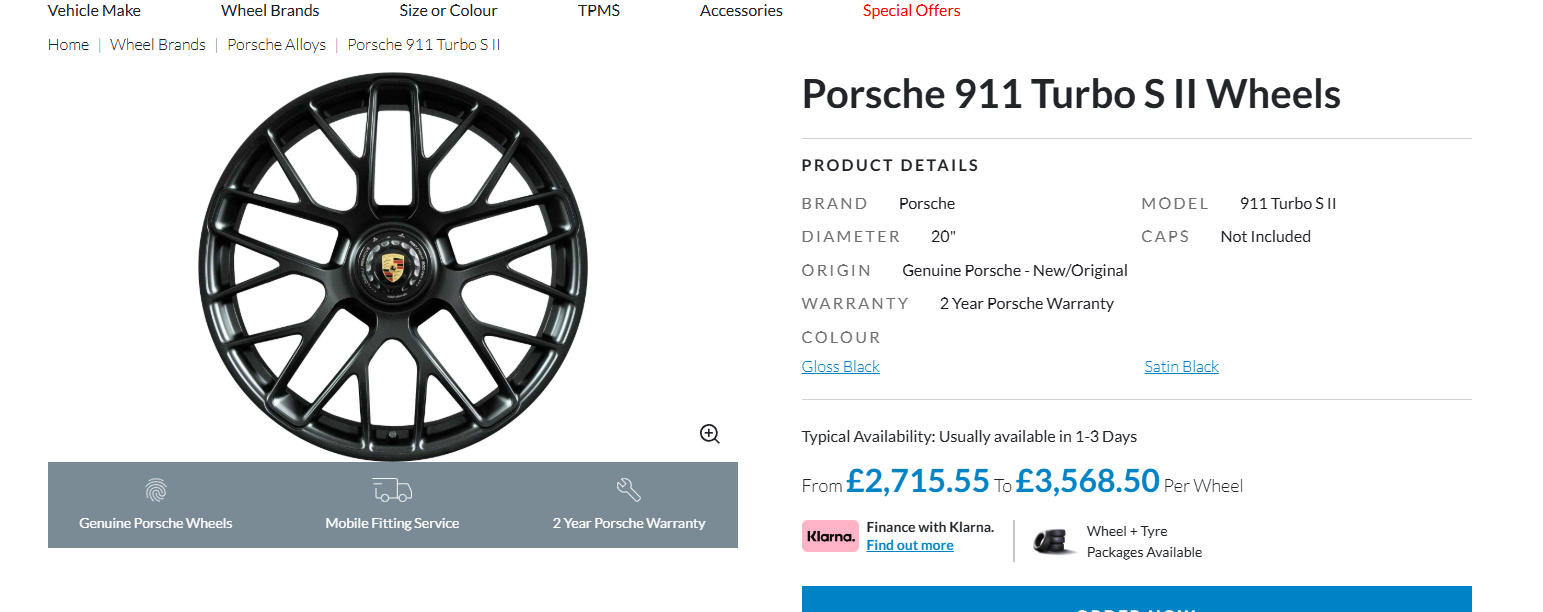Click the stacked tyres package icon
Viewport: 1543px width, 612px height.
pyautogui.click(x=1055, y=541)
